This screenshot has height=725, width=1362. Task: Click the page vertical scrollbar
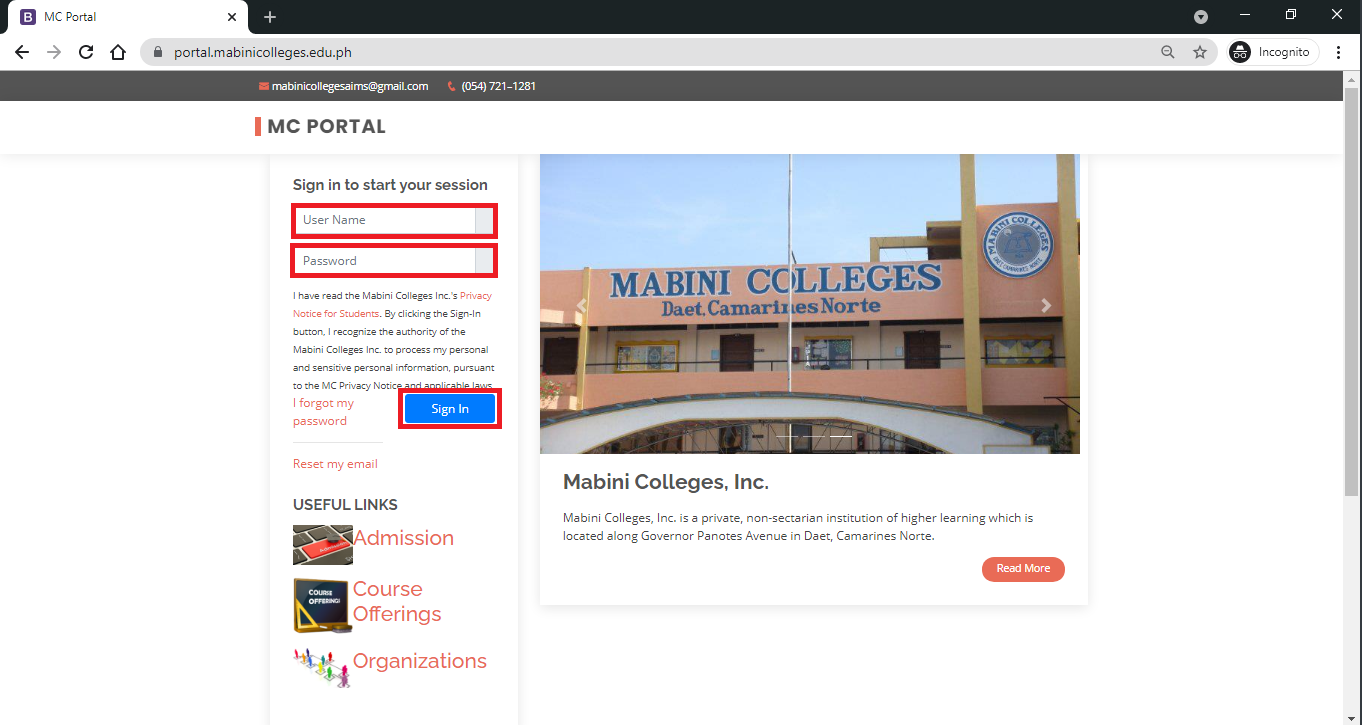(x=1352, y=300)
